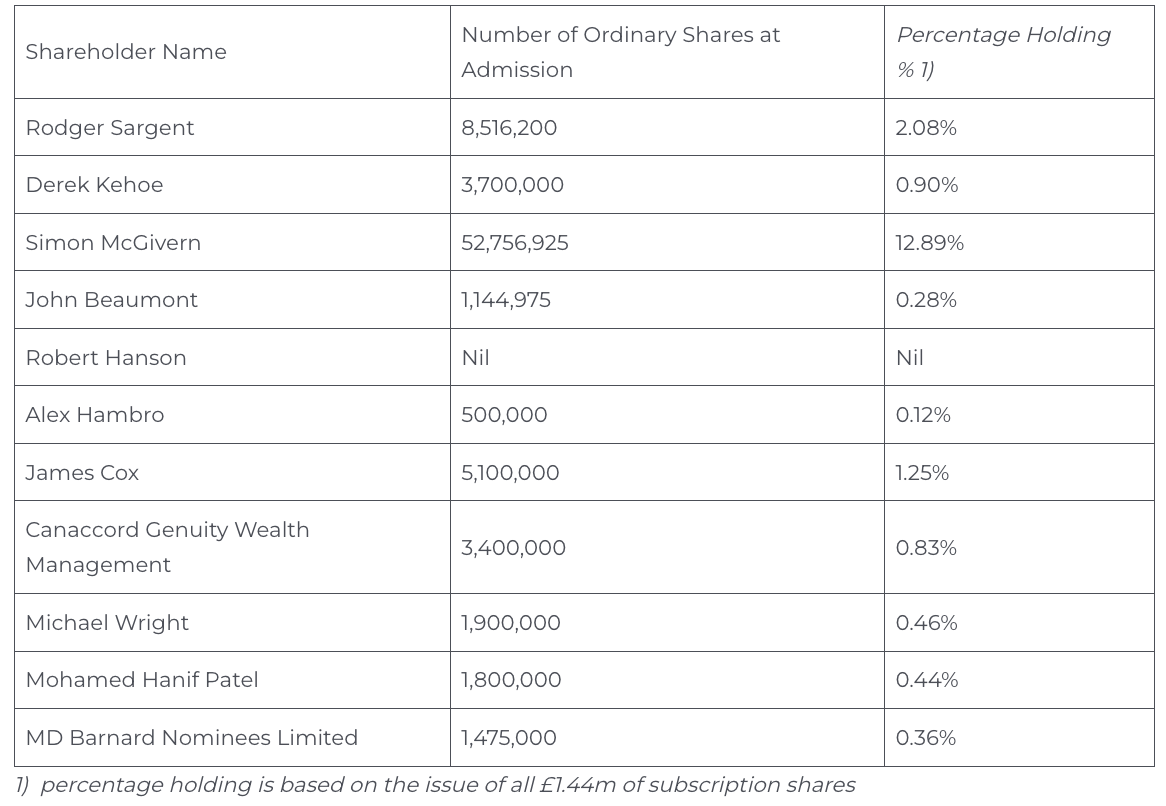Image resolution: width=1166 pixels, height=806 pixels.
Task: Click Mohamed Hanif Patel's 1,800,000 shares cell
Action: (511, 680)
